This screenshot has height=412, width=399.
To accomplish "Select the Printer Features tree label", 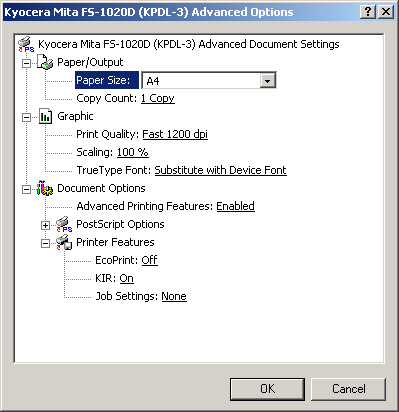I will pyautogui.click(x=115, y=242).
